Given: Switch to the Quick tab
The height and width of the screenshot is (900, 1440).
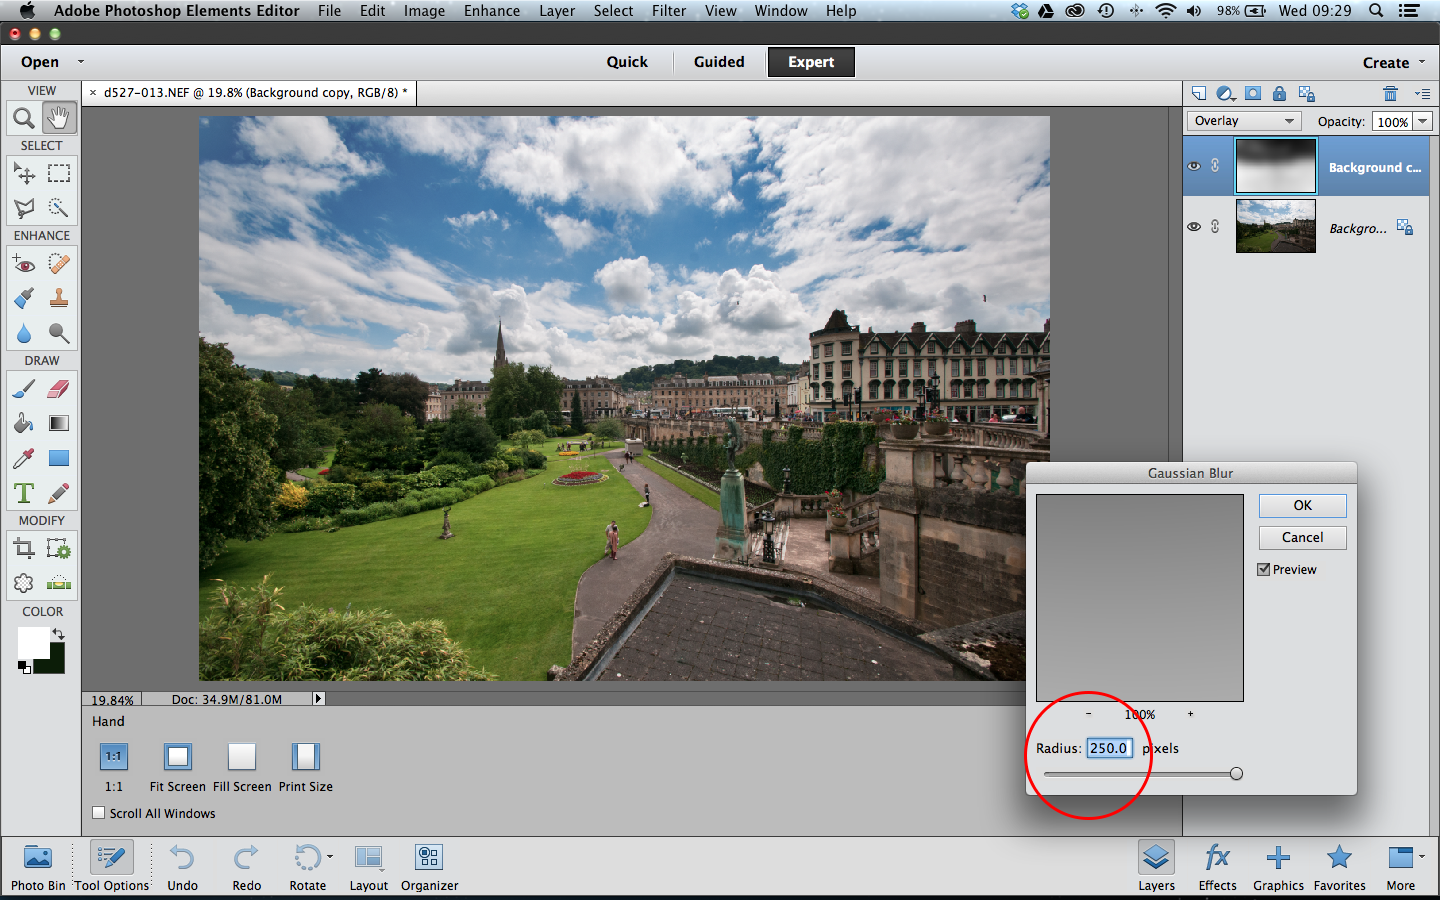Looking at the screenshot, I should pos(627,61).
